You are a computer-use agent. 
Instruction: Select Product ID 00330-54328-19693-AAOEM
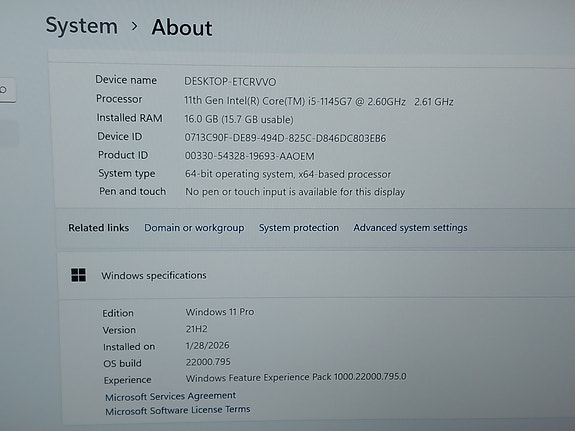coord(249,156)
